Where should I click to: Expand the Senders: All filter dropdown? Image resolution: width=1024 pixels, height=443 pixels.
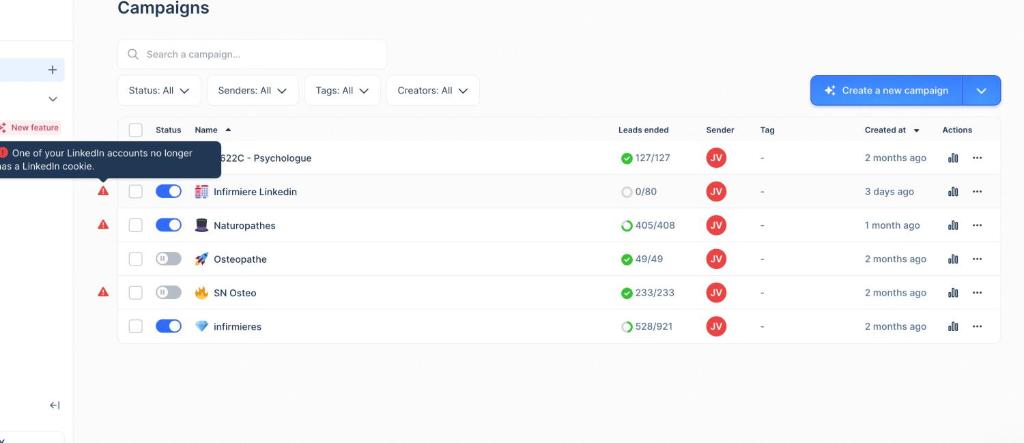click(252, 90)
